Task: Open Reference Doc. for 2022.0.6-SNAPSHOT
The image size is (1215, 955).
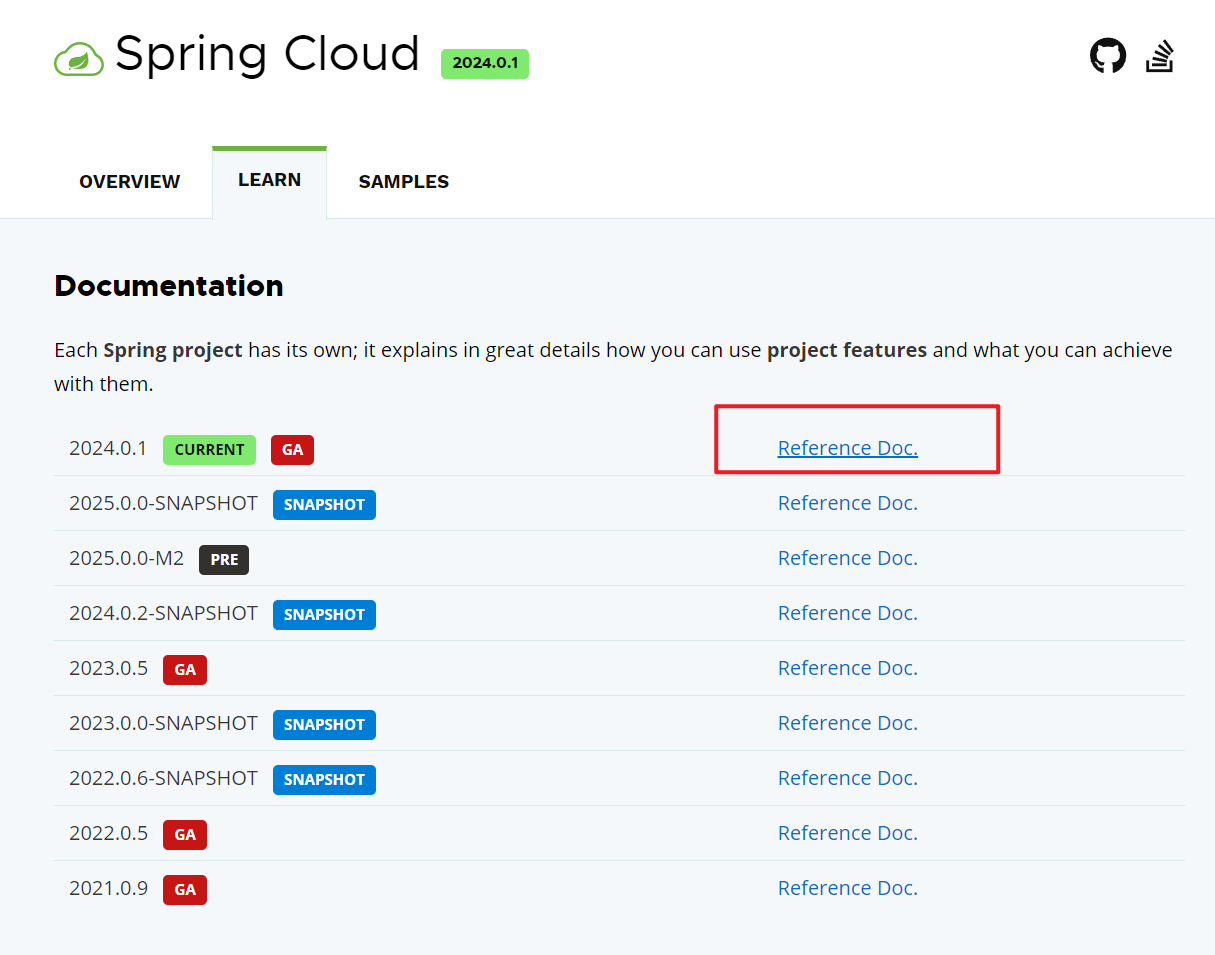Action: pos(848,778)
